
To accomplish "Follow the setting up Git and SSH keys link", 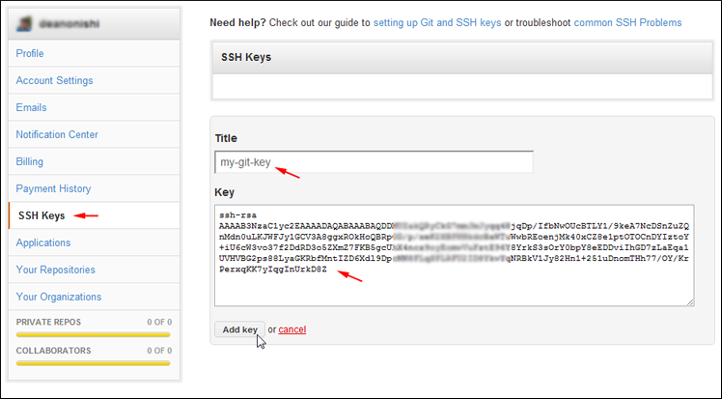I will pos(437,23).
